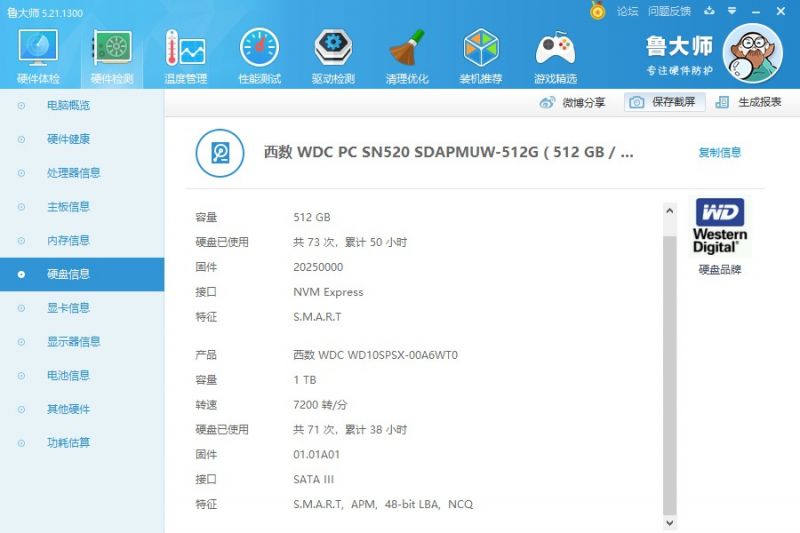This screenshot has width=800, height=533.
Task: Click speed value 7200 转/分
Action: click(320, 405)
